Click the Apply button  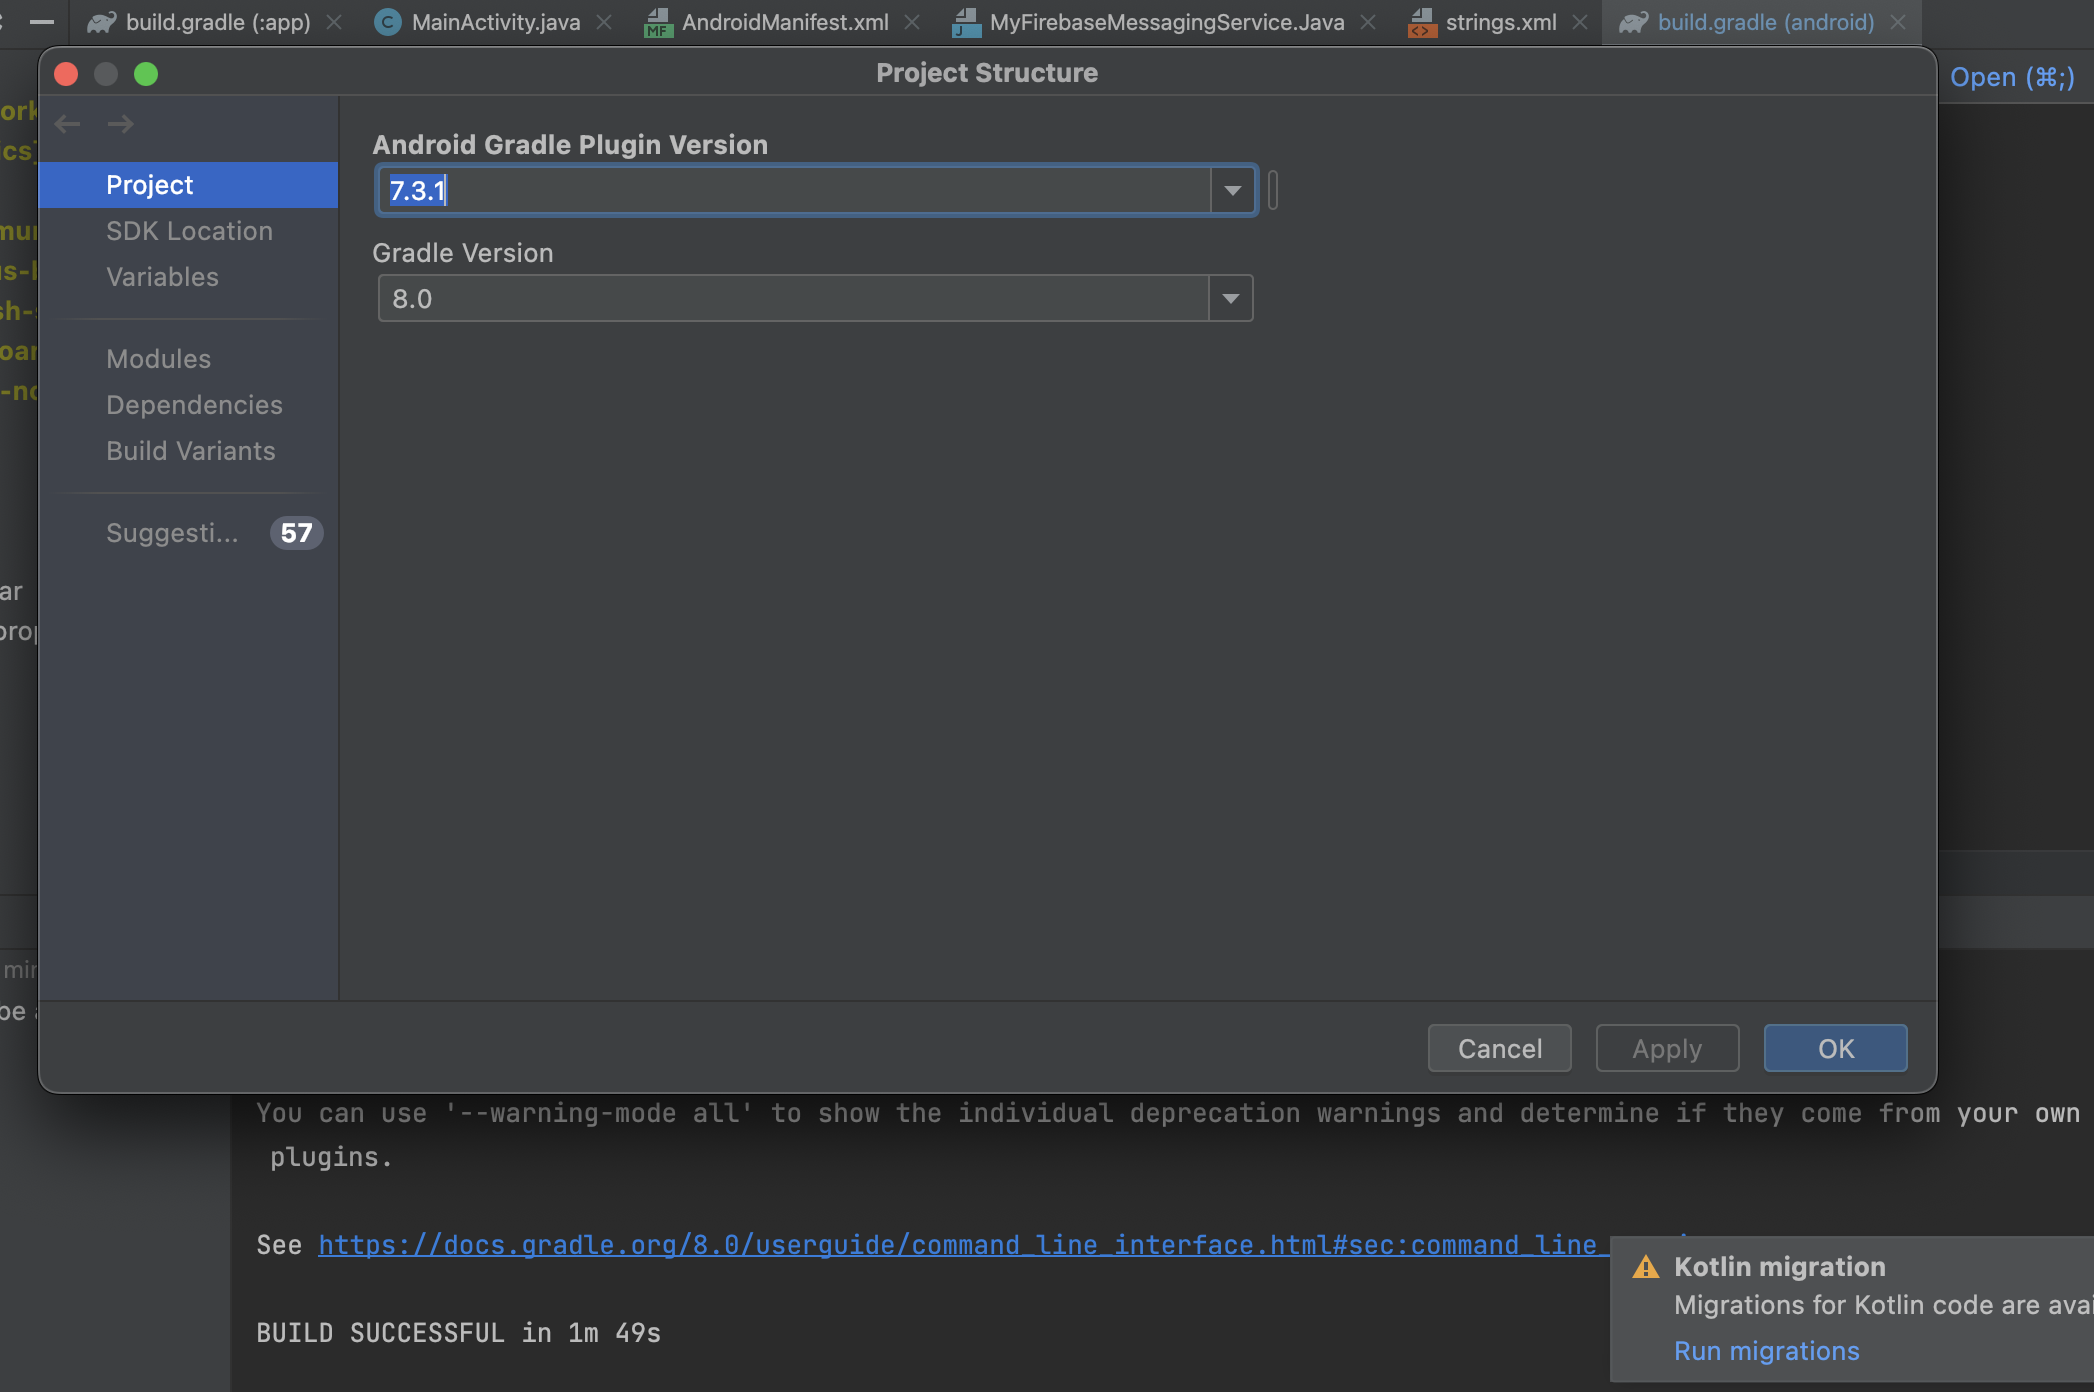(1666, 1048)
